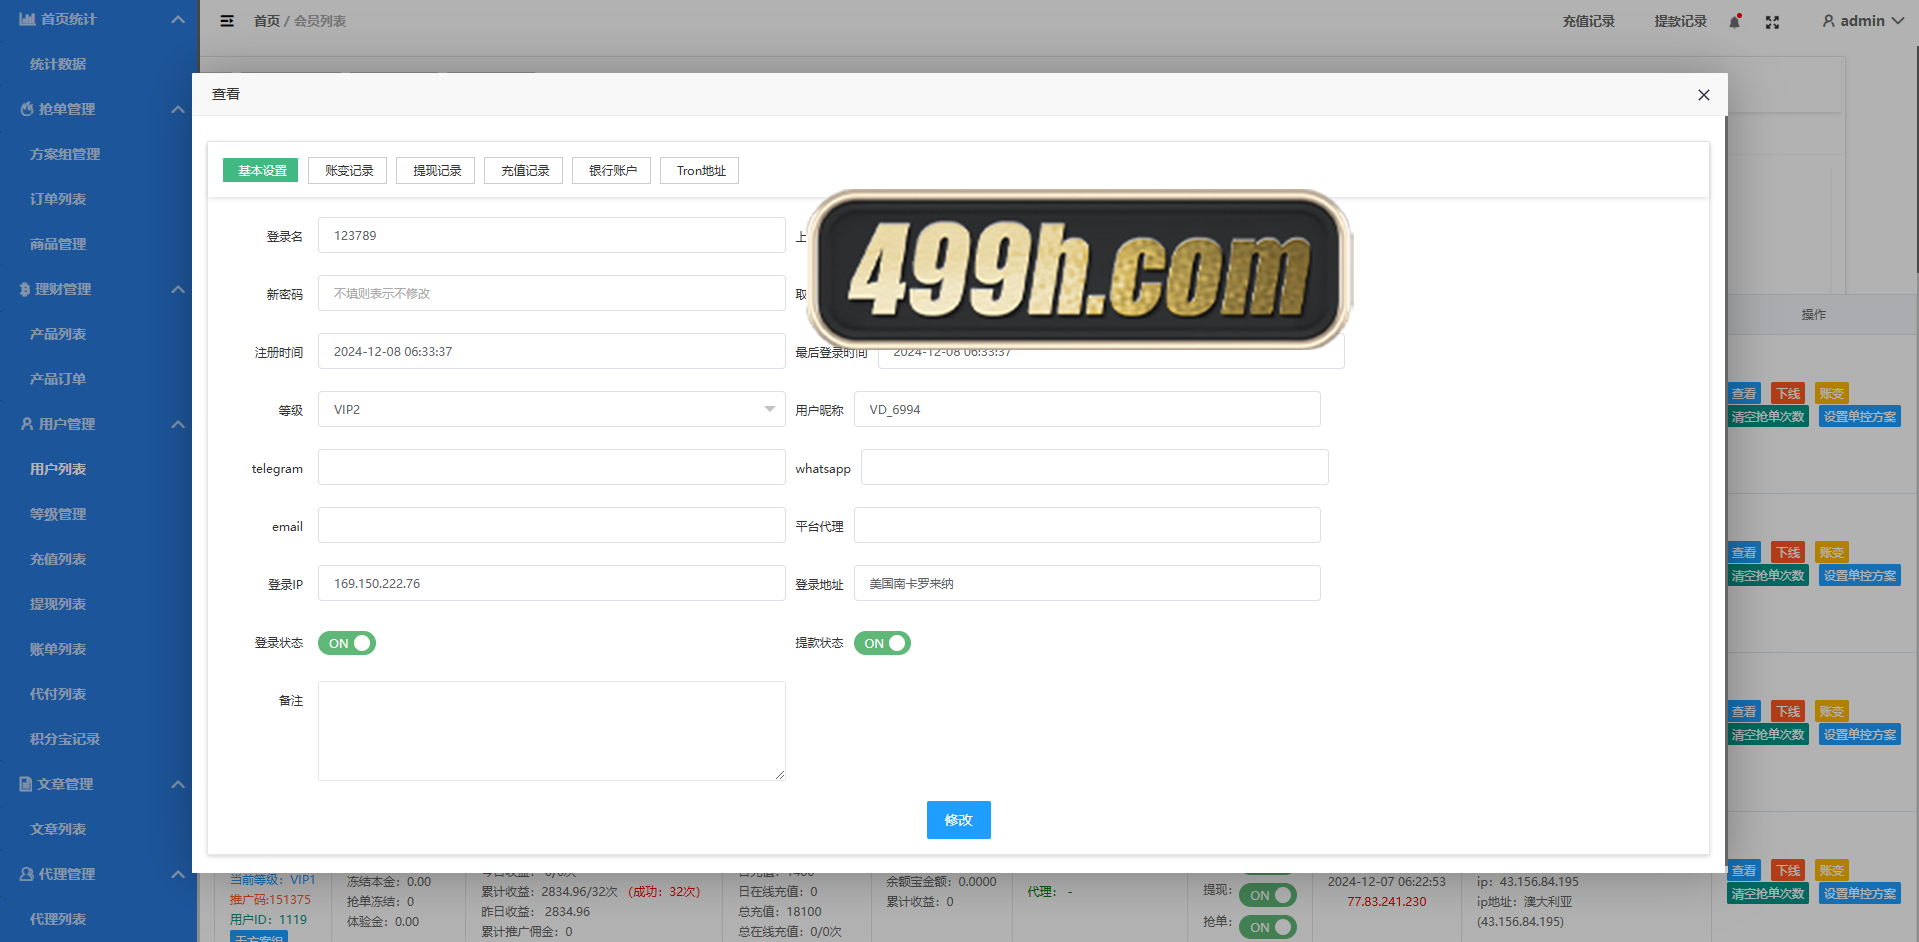Open the 等级 VIP2 dropdown

pos(552,409)
